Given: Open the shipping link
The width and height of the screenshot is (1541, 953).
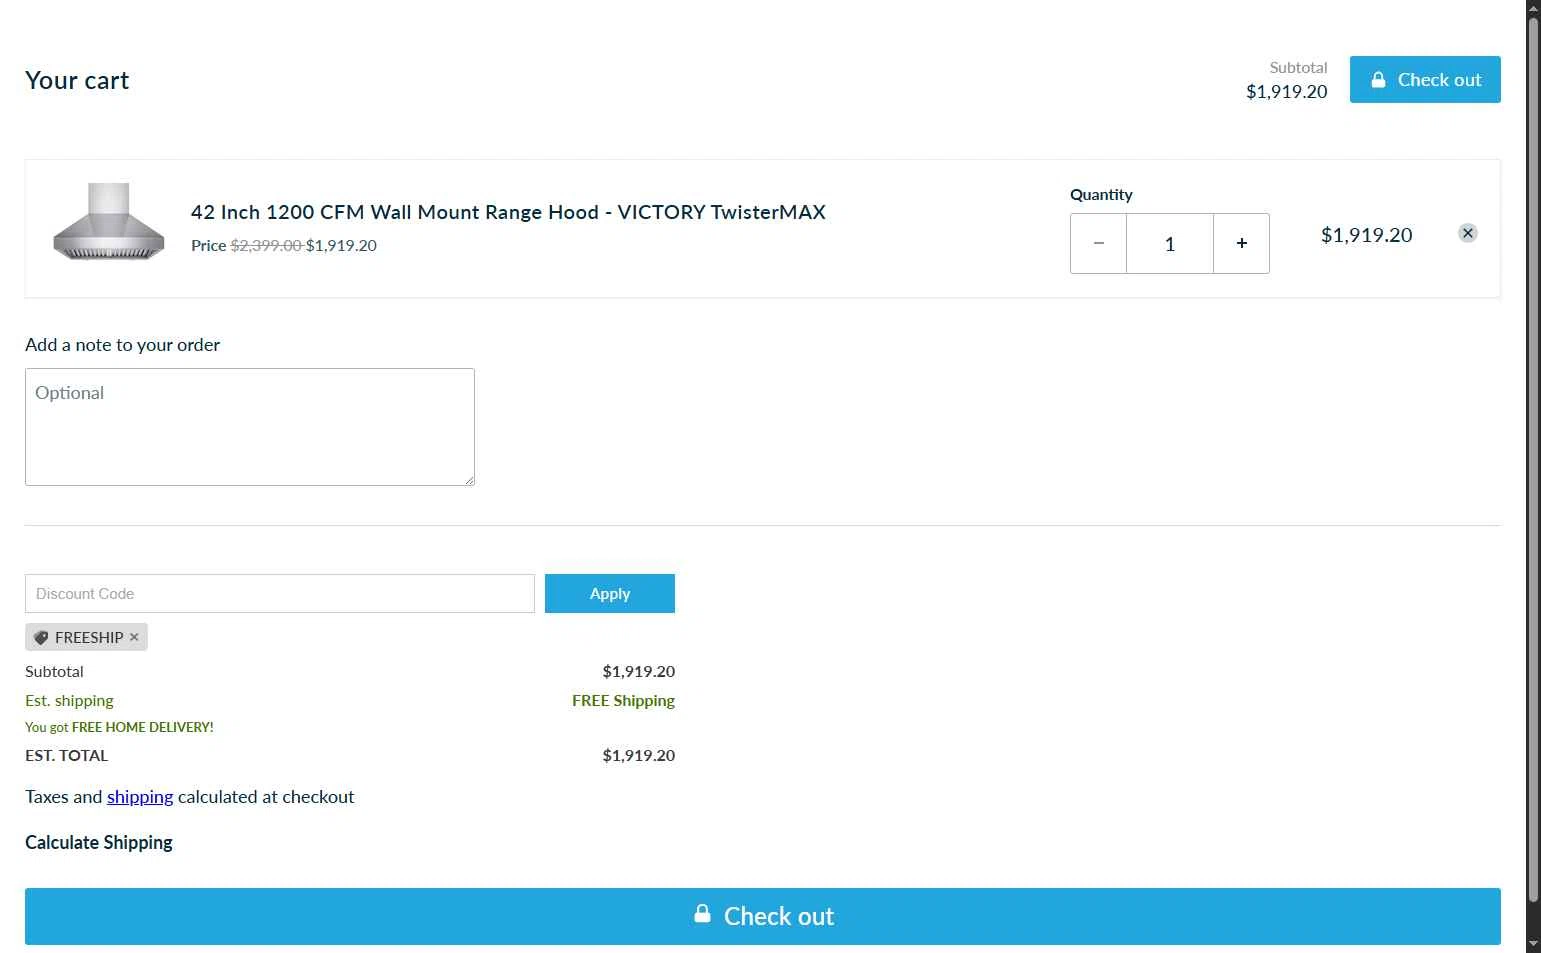Looking at the screenshot, I should click(x=140, y=797).
